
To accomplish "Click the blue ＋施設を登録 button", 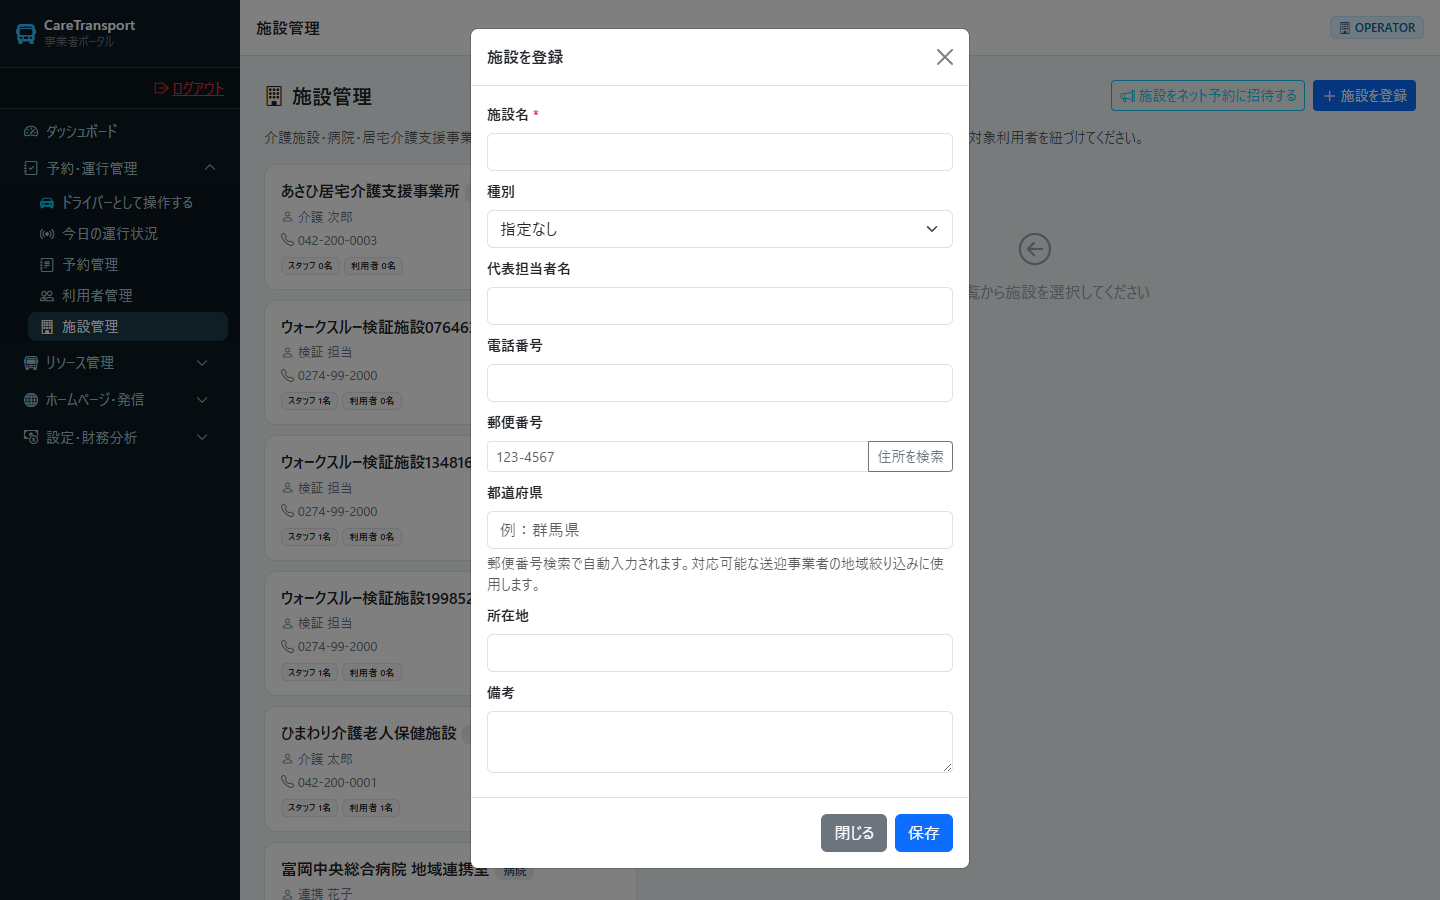I will coord(1364,96).
